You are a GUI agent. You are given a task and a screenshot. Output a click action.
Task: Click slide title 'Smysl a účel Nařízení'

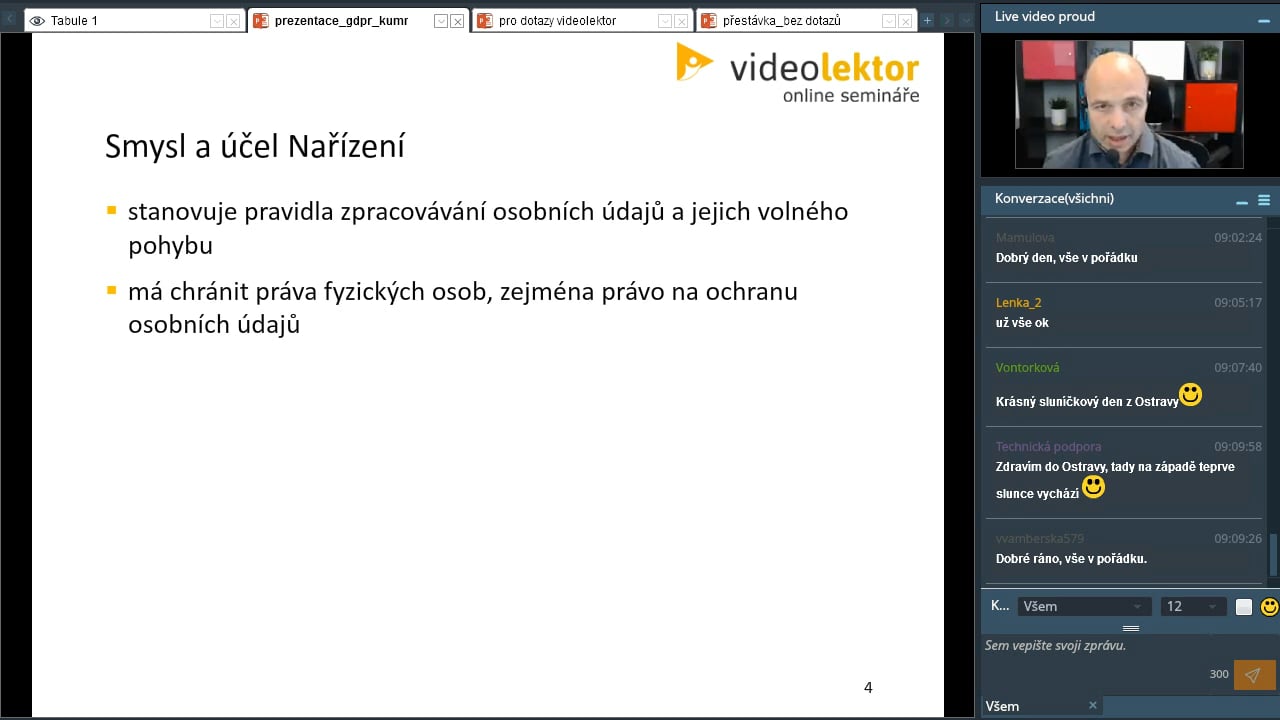[x=255, y=147]
